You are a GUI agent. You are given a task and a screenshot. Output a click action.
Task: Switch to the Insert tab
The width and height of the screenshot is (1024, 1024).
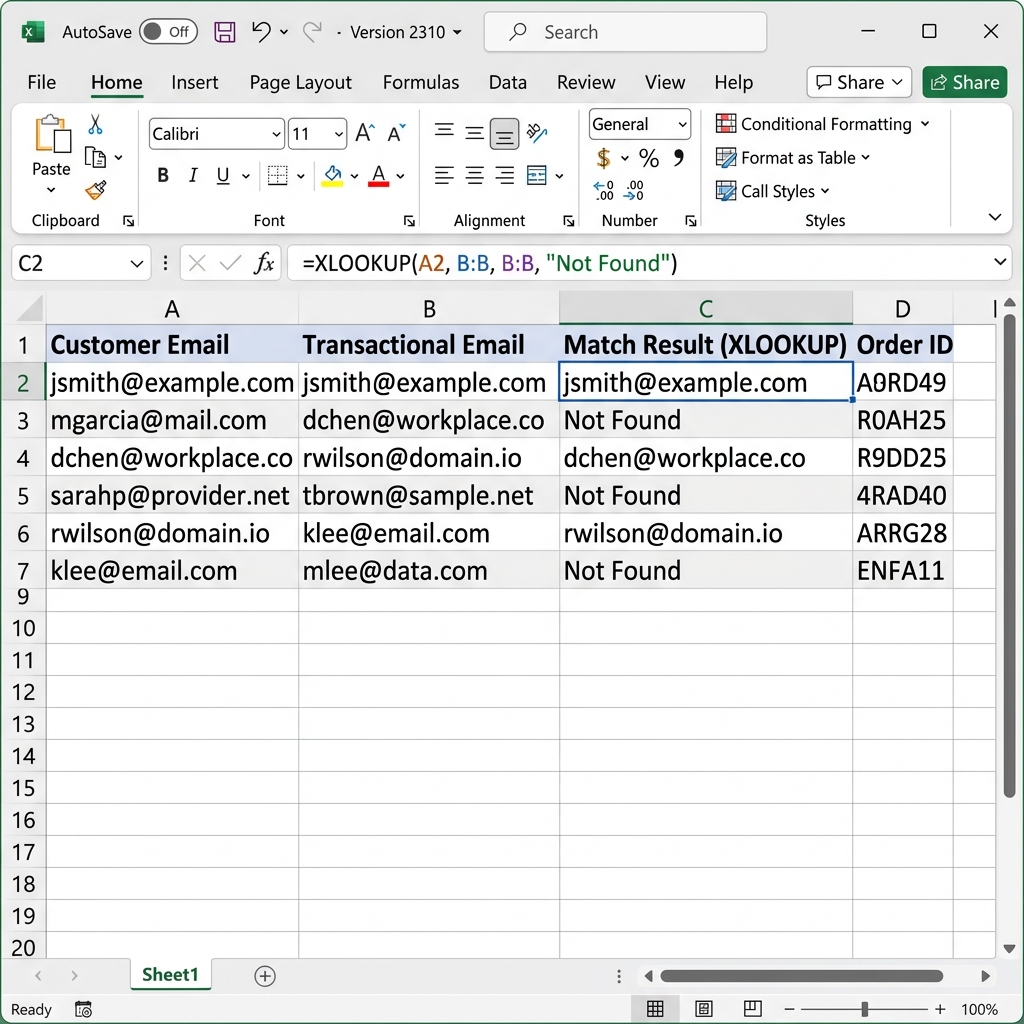pyautogui.click(x=195, y=82)
